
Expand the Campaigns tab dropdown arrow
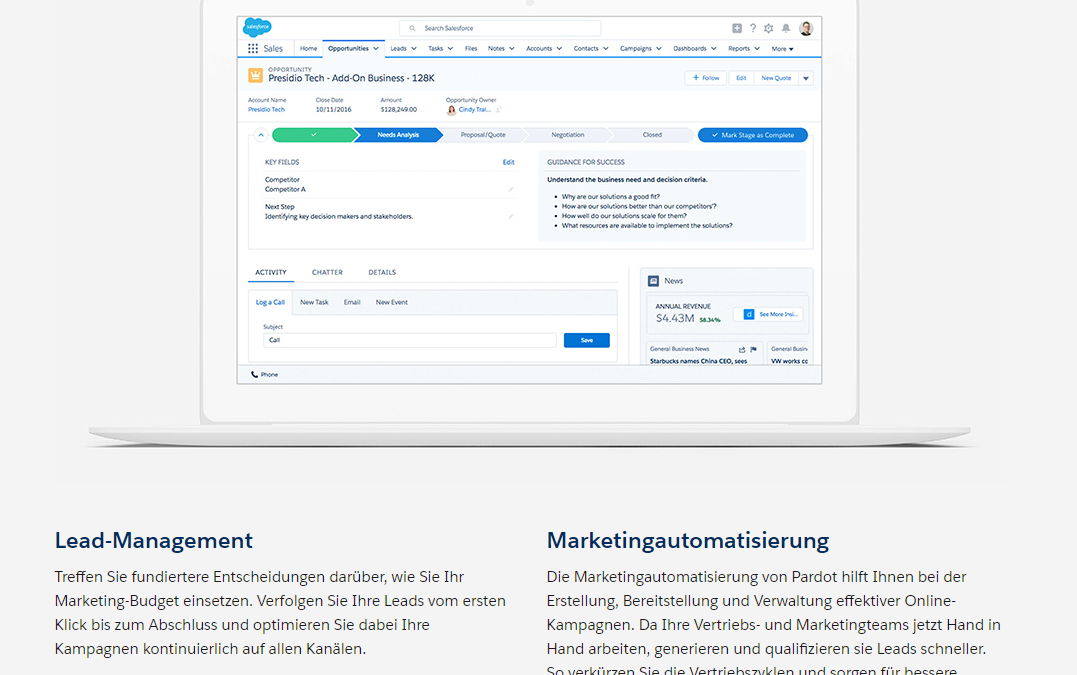(x=659, y=49)
